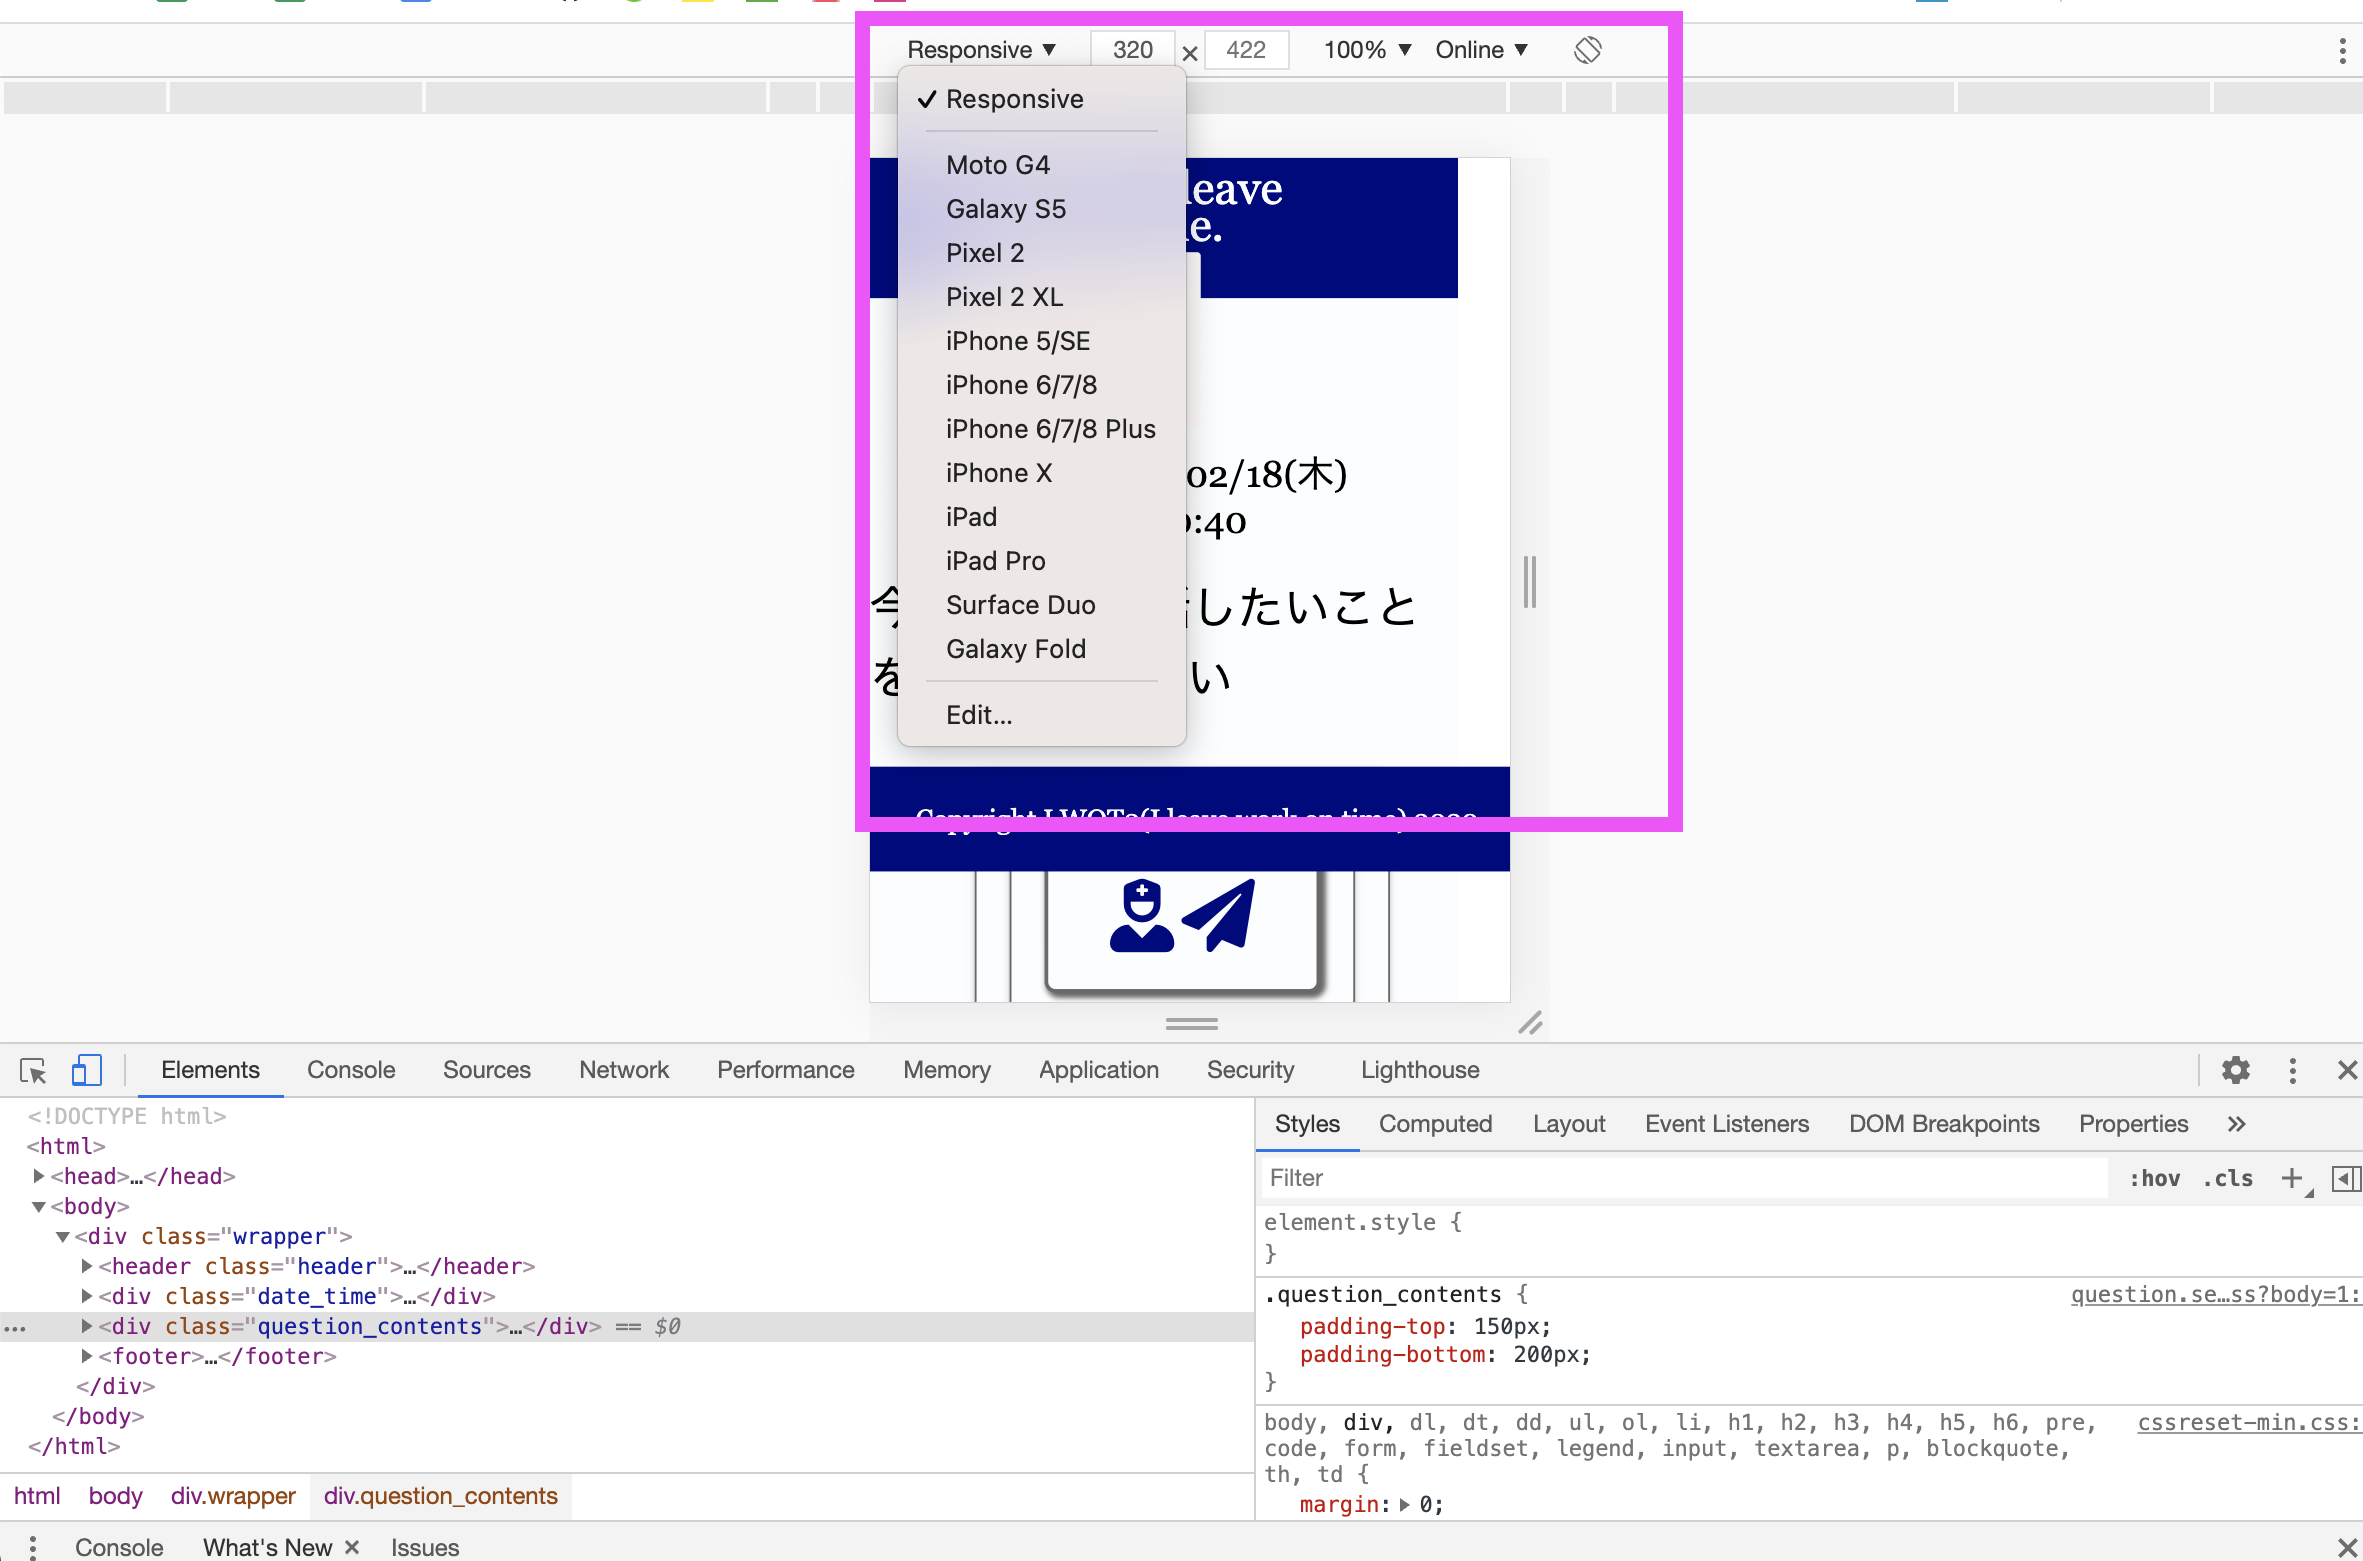This screenshot has width=2363, height=1561.
Task: Toggle the .cls class editor
Action: [x=2228, y=1178]
